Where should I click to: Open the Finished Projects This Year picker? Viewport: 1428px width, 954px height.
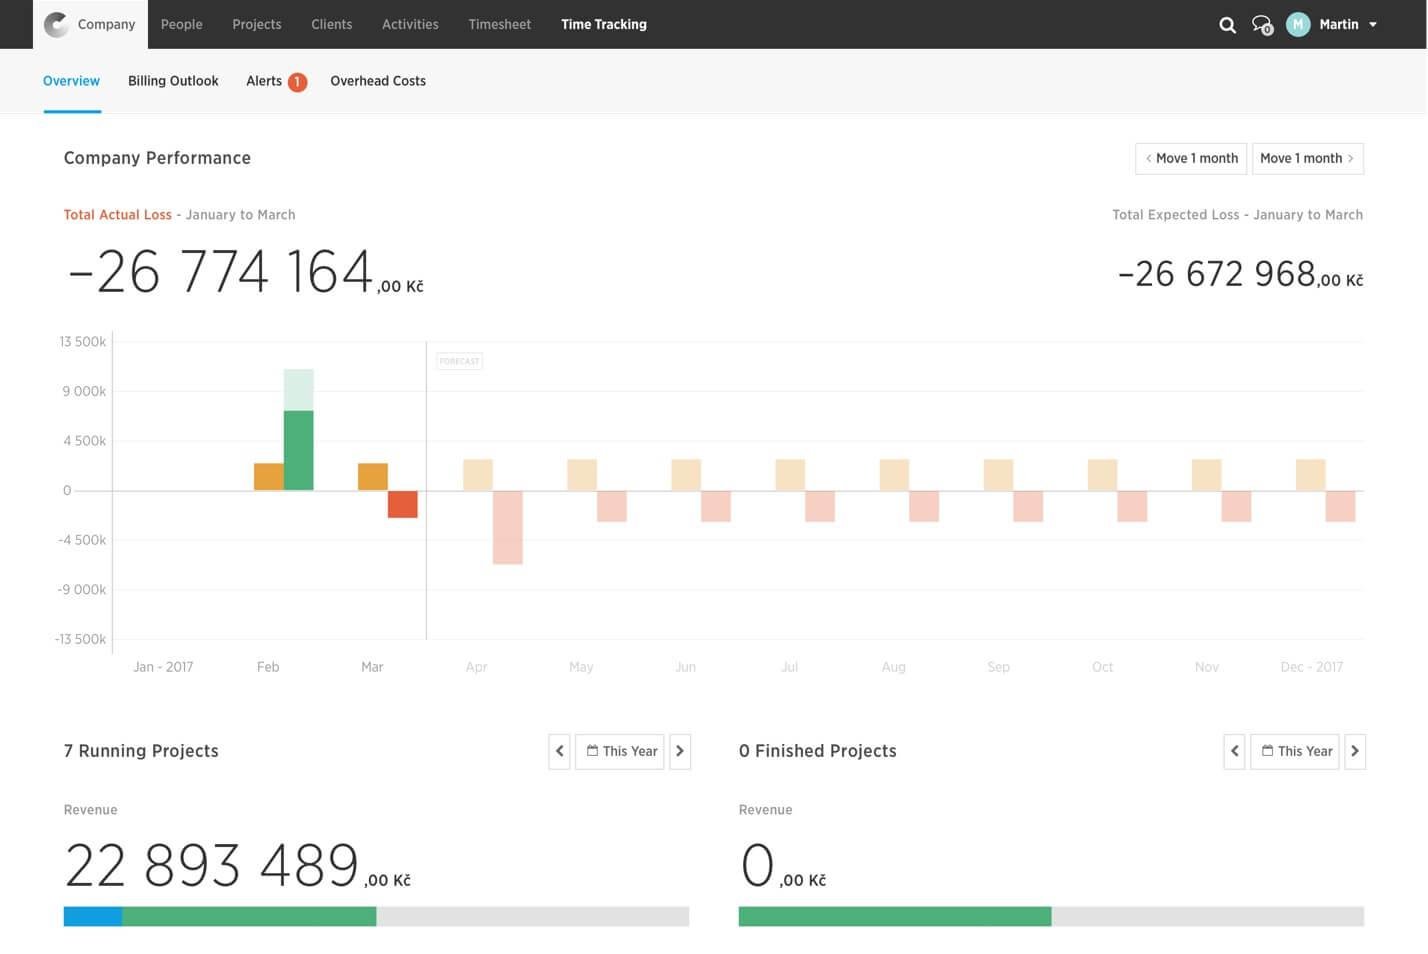tap(1295, 751)
